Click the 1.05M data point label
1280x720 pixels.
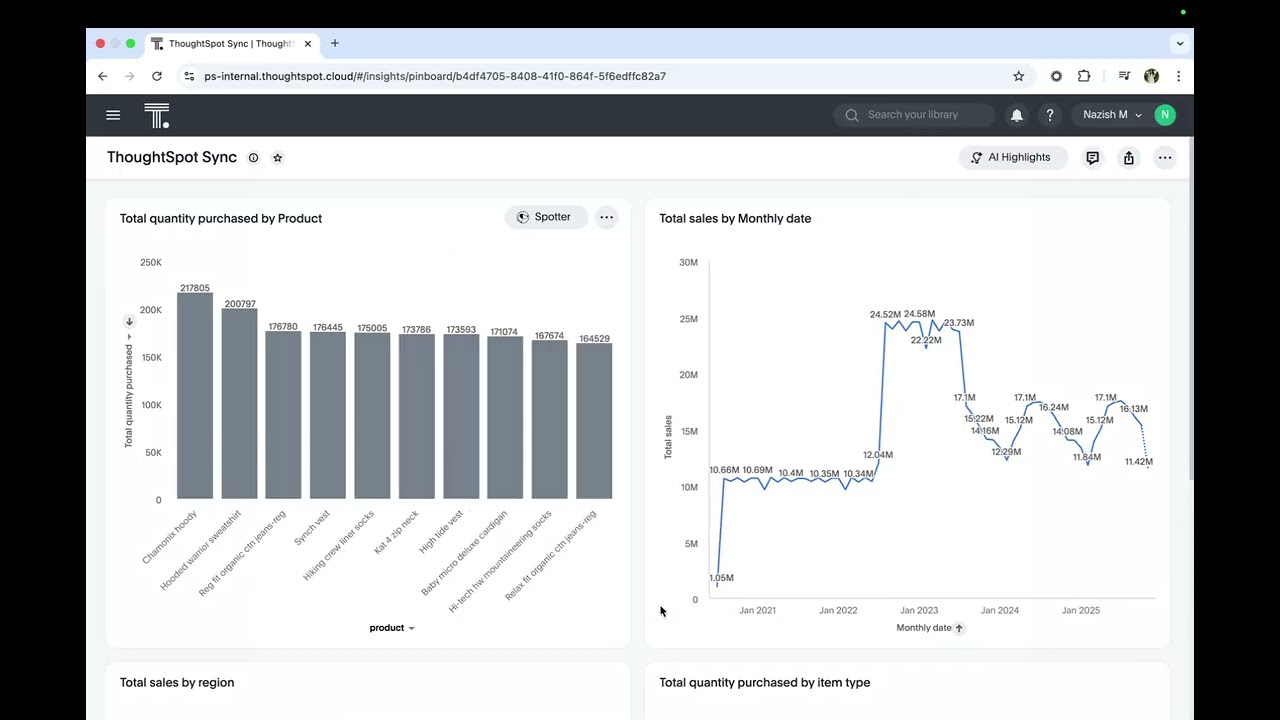coord(721,578)
